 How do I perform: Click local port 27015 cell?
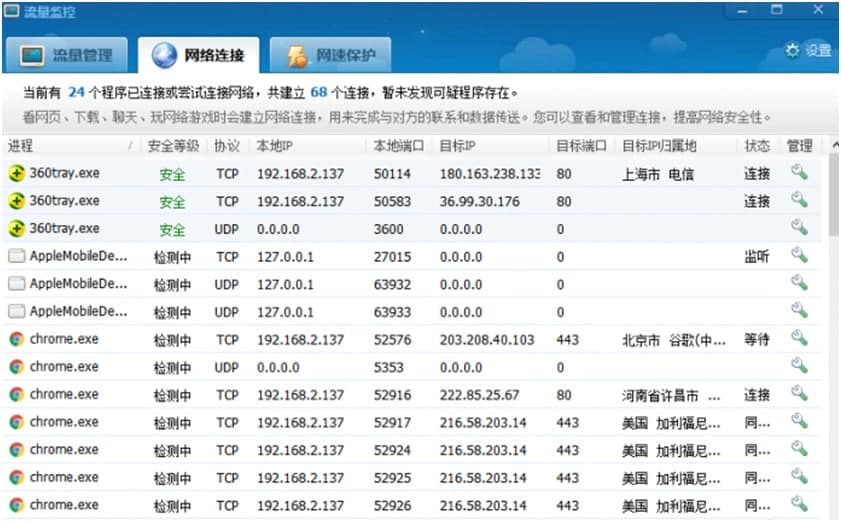(392, 257)
